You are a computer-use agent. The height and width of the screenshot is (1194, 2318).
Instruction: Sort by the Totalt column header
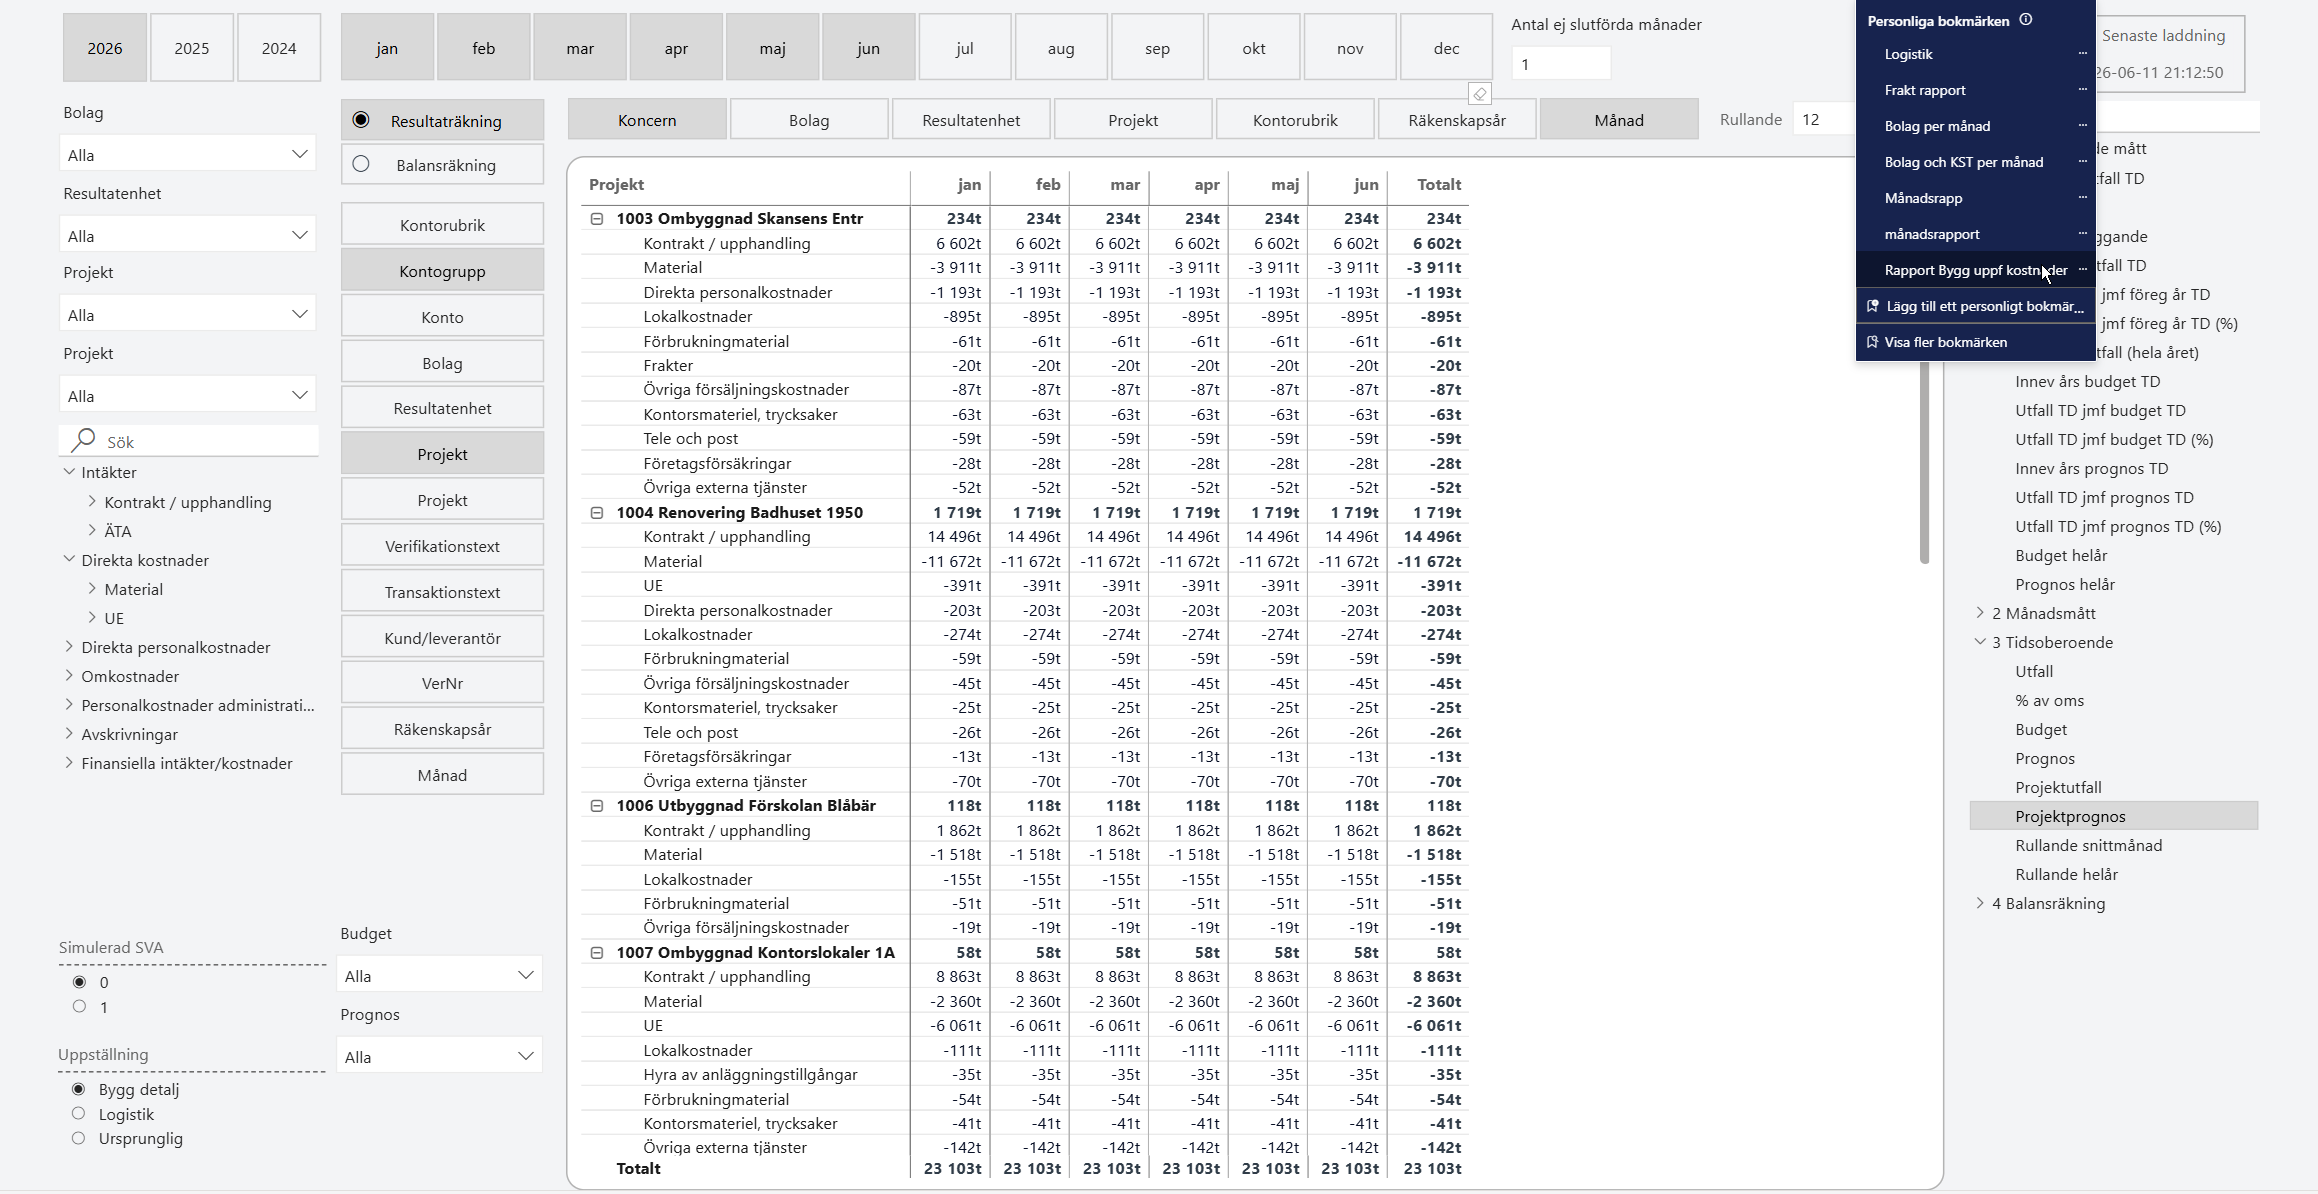point(1439,184)
